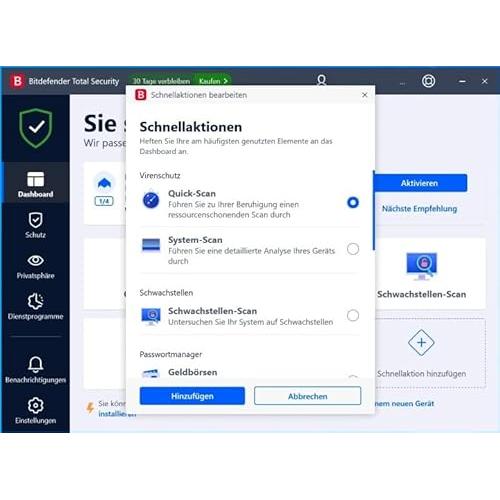Click the Aktivieren button
This screenshot has width=500, height=500.
pos(420,183)
